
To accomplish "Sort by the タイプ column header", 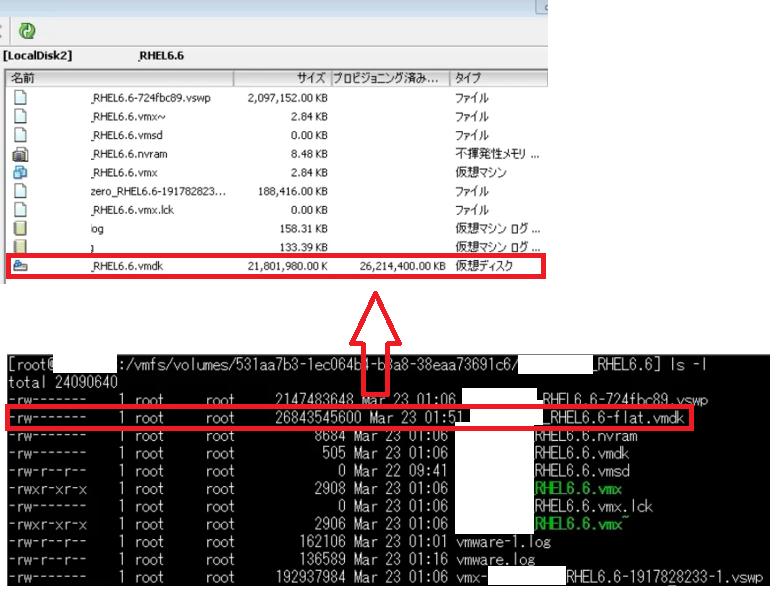I will point(498,78).
